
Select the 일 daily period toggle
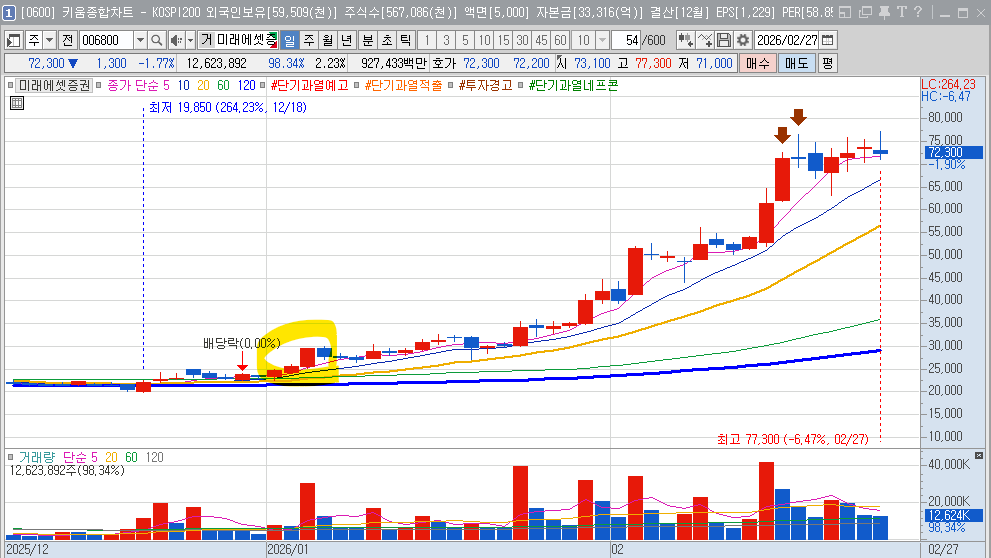coord(289,40)
